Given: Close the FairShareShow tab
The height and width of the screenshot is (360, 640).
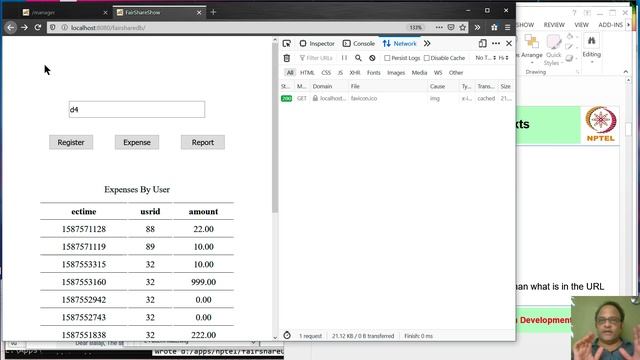Looking at the screenshot, I should click(x=199, y=13).
